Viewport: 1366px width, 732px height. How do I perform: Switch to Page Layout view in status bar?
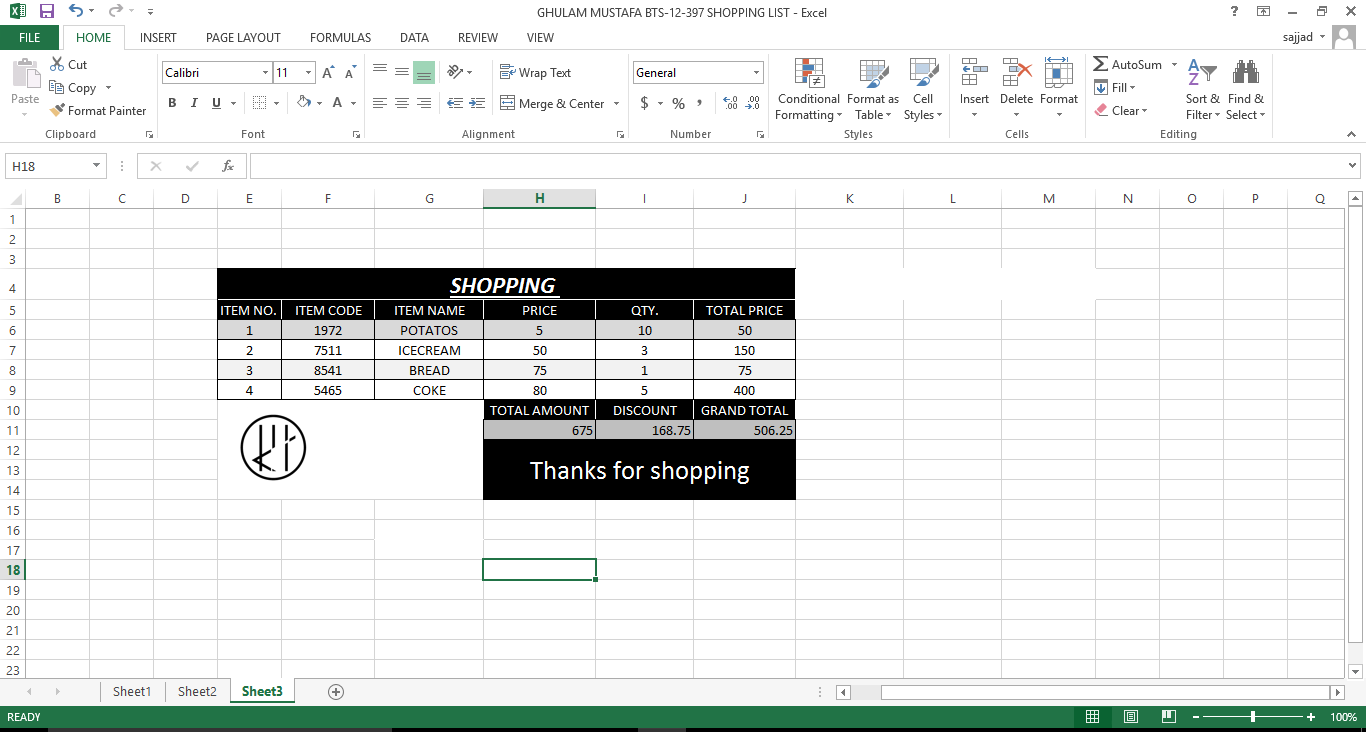point(1130,717)
